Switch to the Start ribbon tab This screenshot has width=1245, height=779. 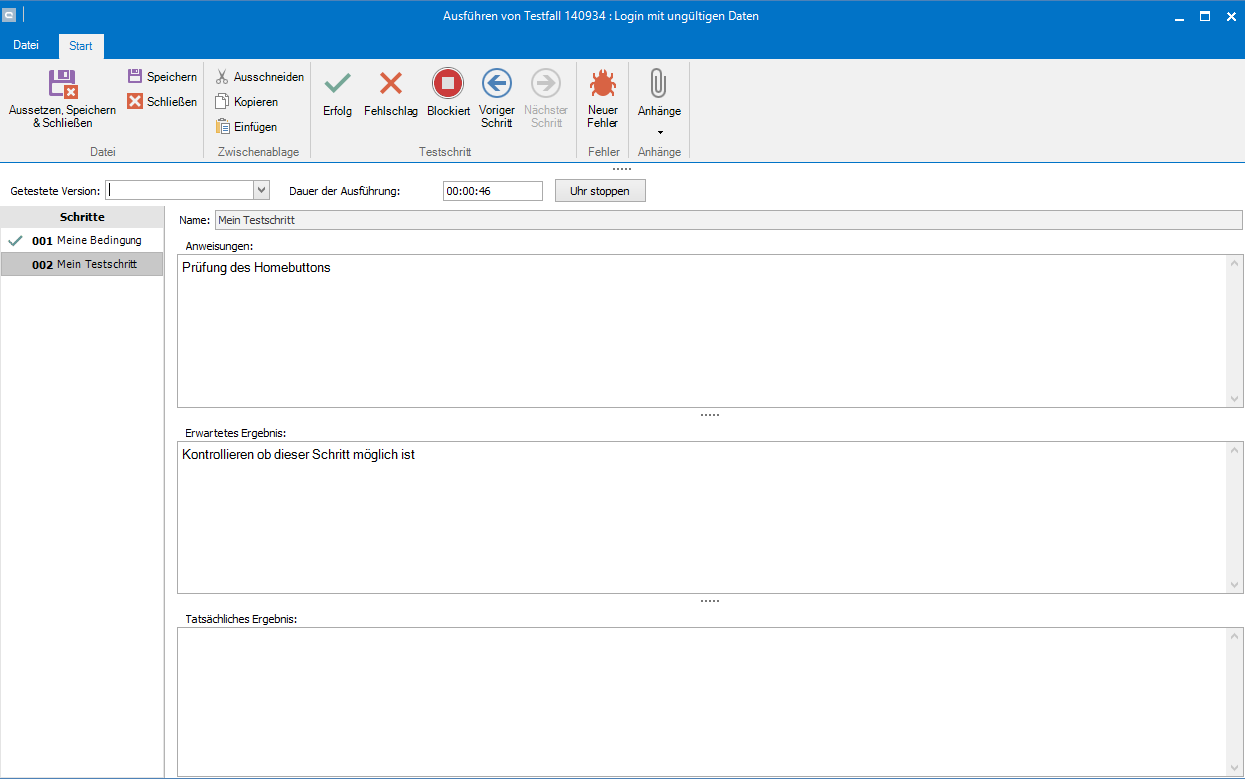[81, 46]
